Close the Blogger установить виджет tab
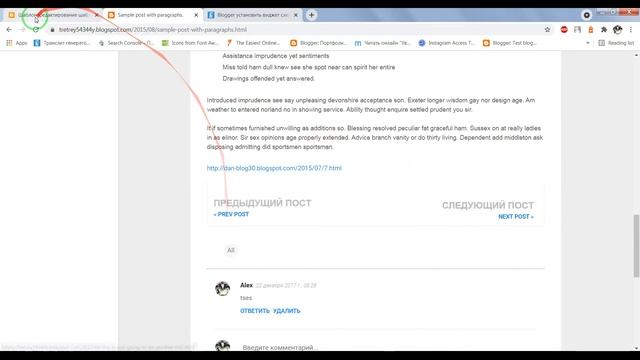 [296, 15]
